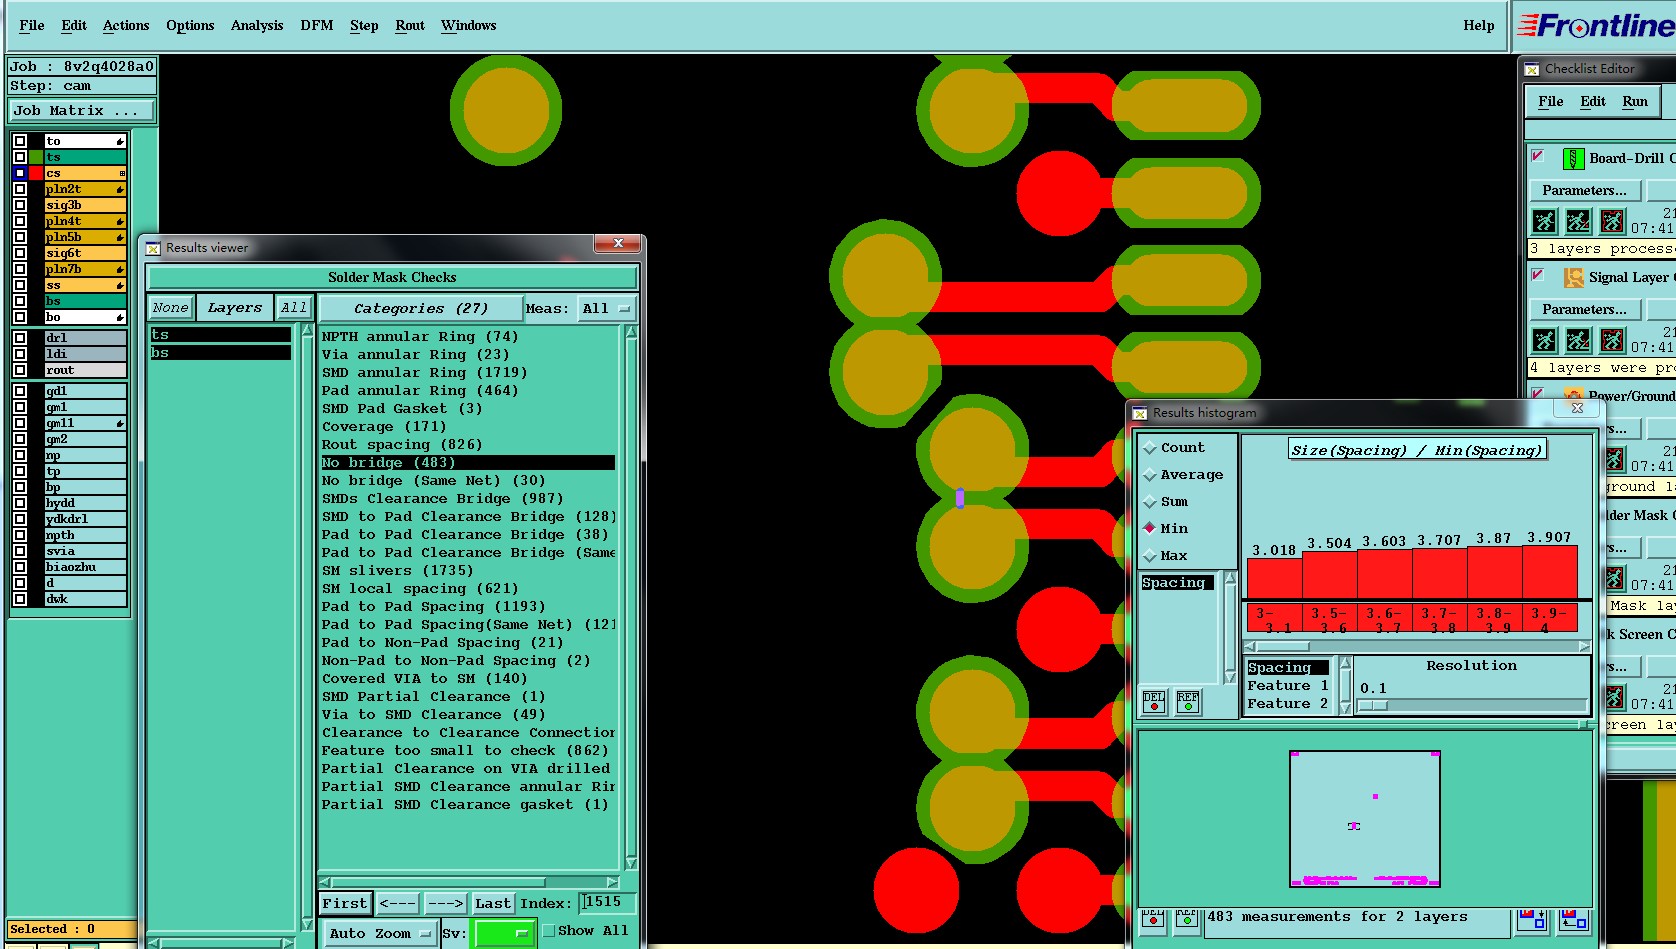Click the red-outlined run icon under Signal Layer Checks
The height and width of the screenshot is (949, 1676).
click(x=1612, y=340)
